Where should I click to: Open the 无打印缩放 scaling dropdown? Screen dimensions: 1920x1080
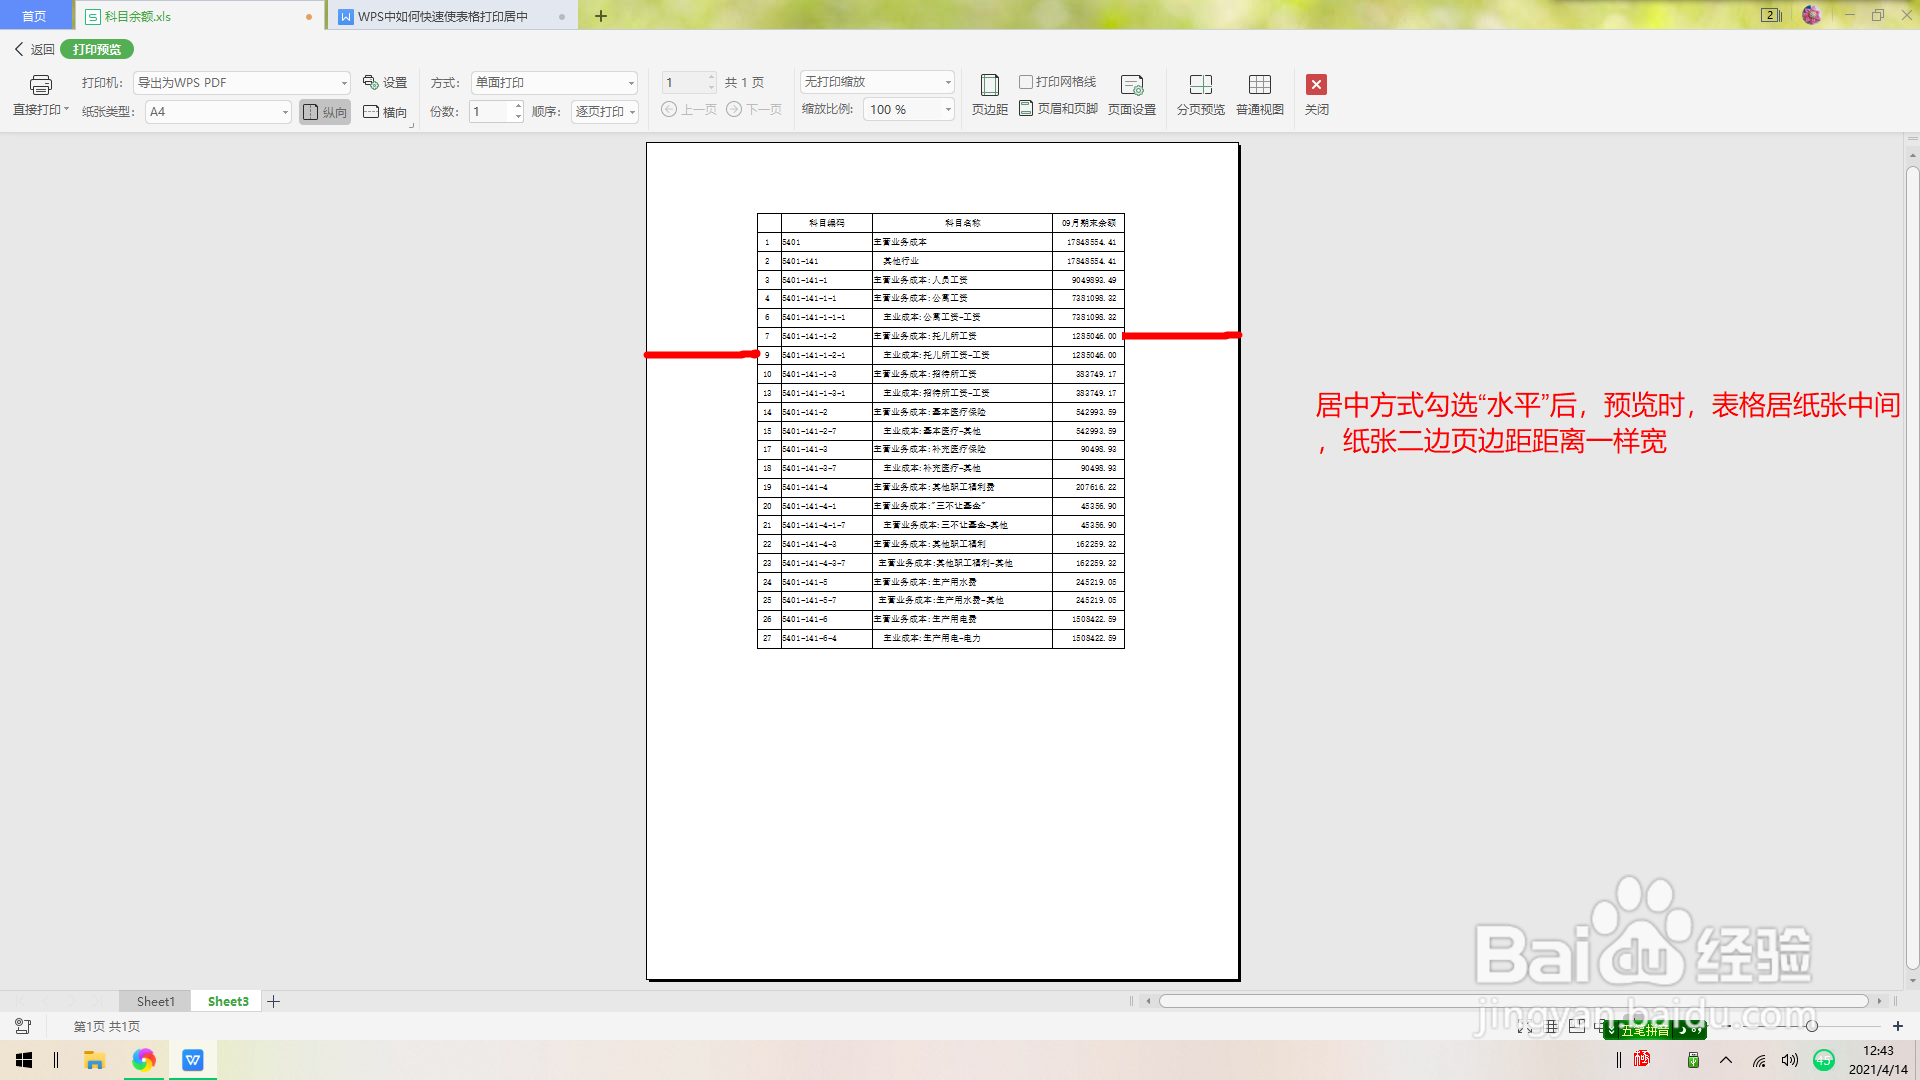click(x=947, y=81)
